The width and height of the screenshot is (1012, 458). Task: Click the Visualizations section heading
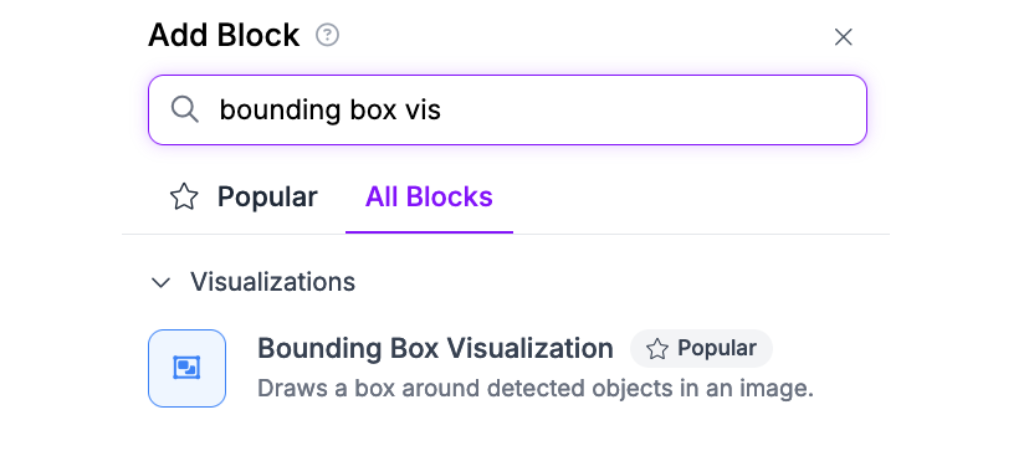(x=273, y=282)
